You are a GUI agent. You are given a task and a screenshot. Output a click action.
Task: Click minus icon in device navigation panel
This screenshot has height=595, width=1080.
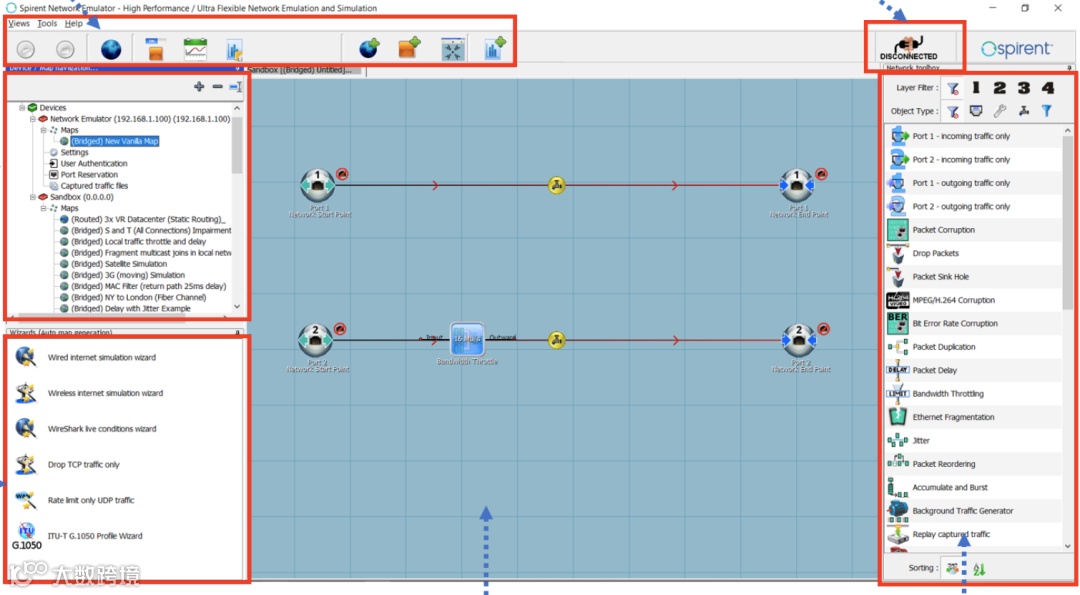pyautogui.click(x=218, y=87)
